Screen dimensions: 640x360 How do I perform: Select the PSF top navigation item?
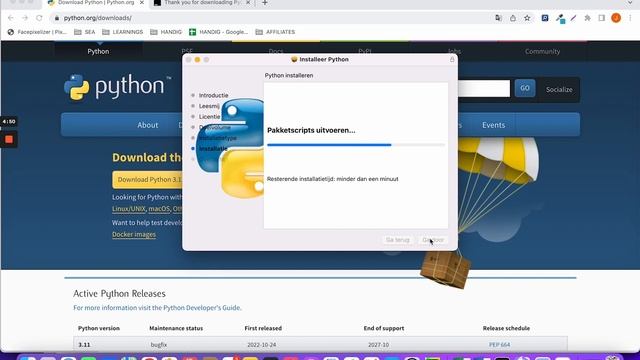click(187, 51)
